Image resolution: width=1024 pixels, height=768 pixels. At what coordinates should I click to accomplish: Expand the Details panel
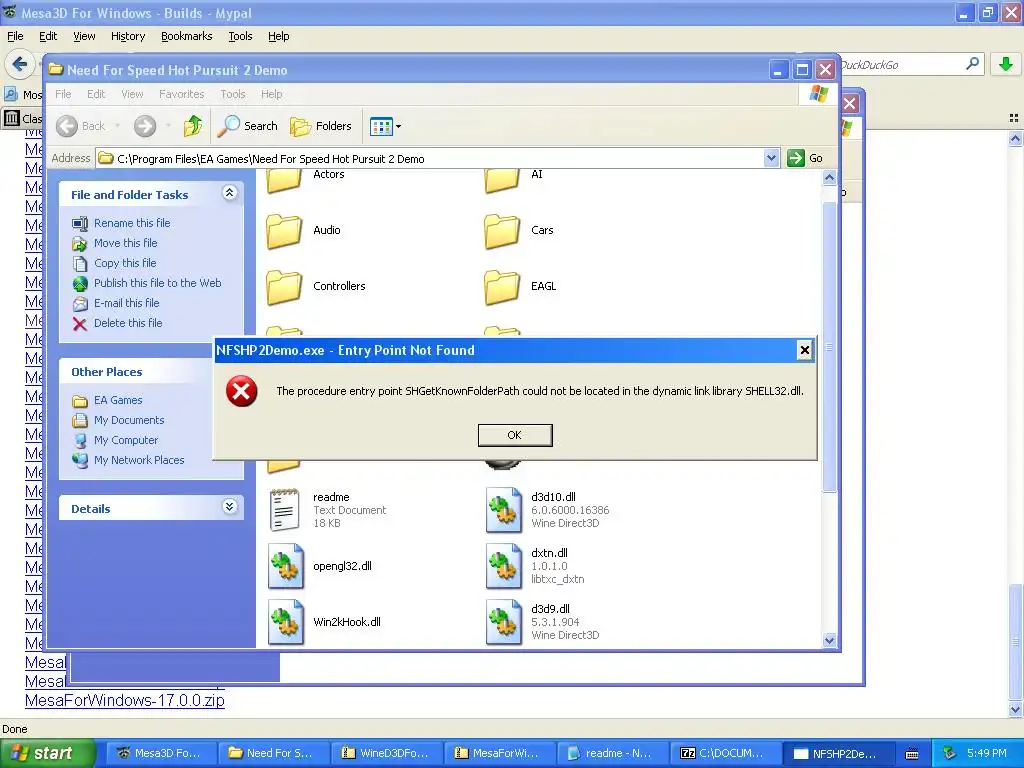point(229,507)
